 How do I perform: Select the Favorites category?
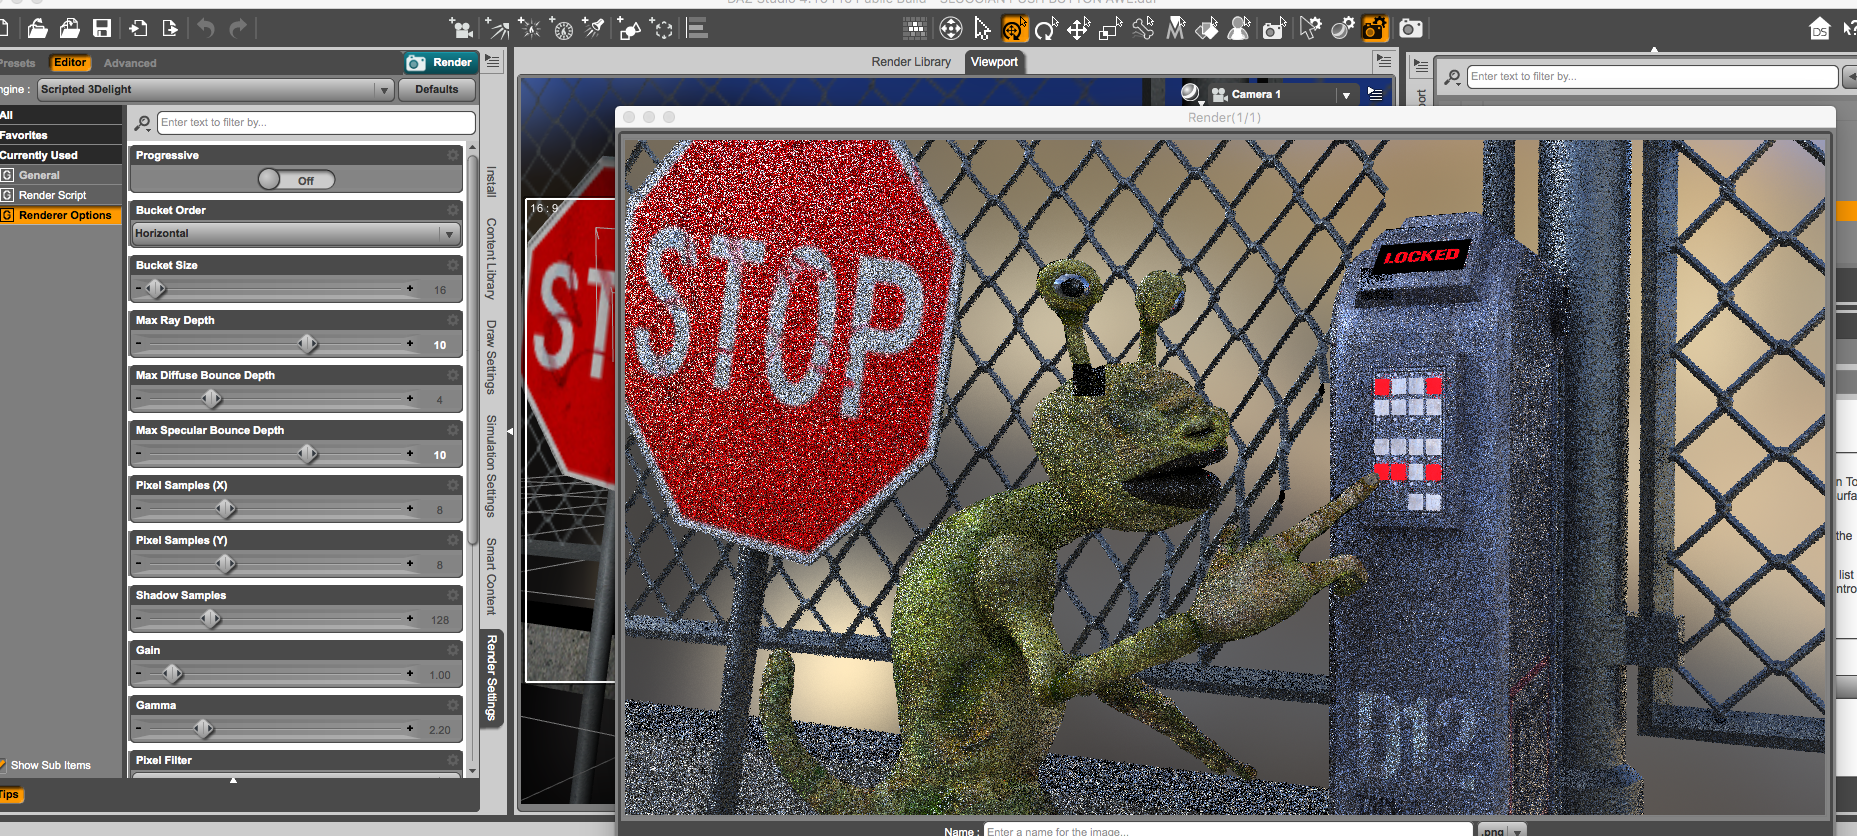coord(61,135)
